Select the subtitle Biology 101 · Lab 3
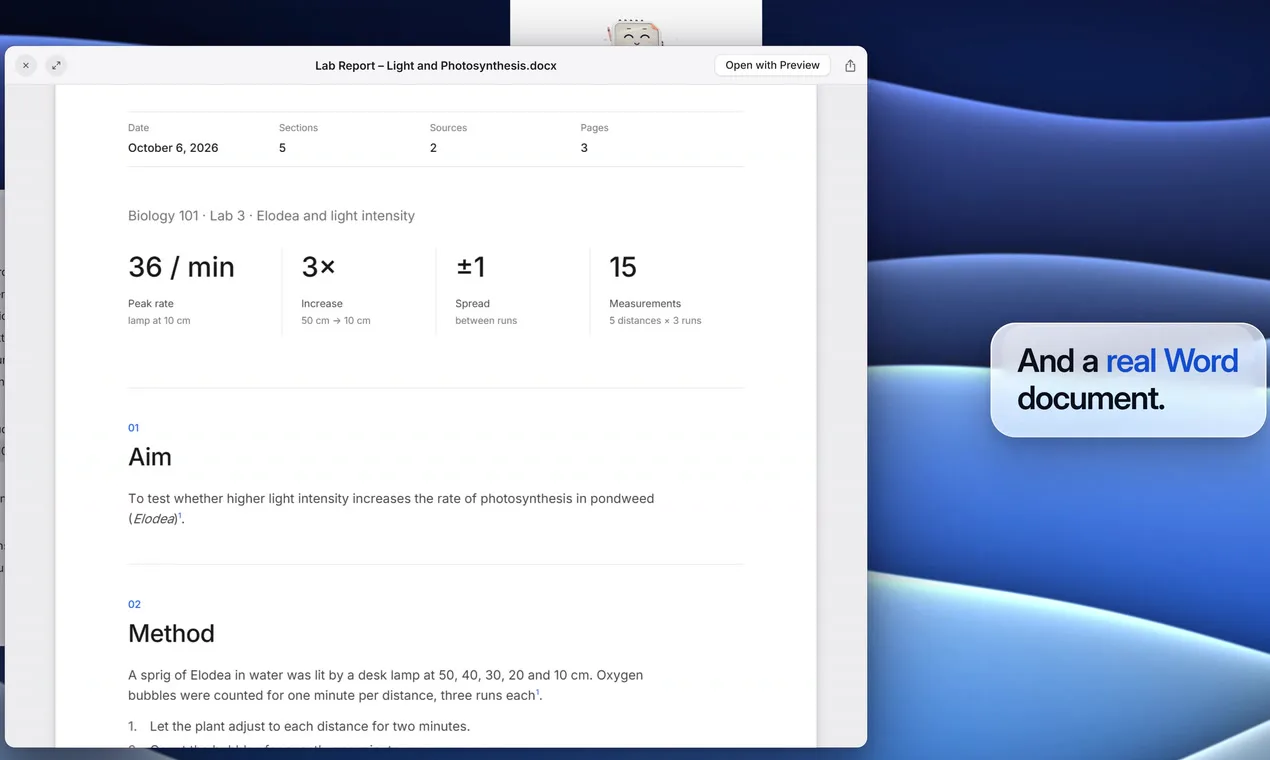Screen dimensions: 1270x760 186,216
